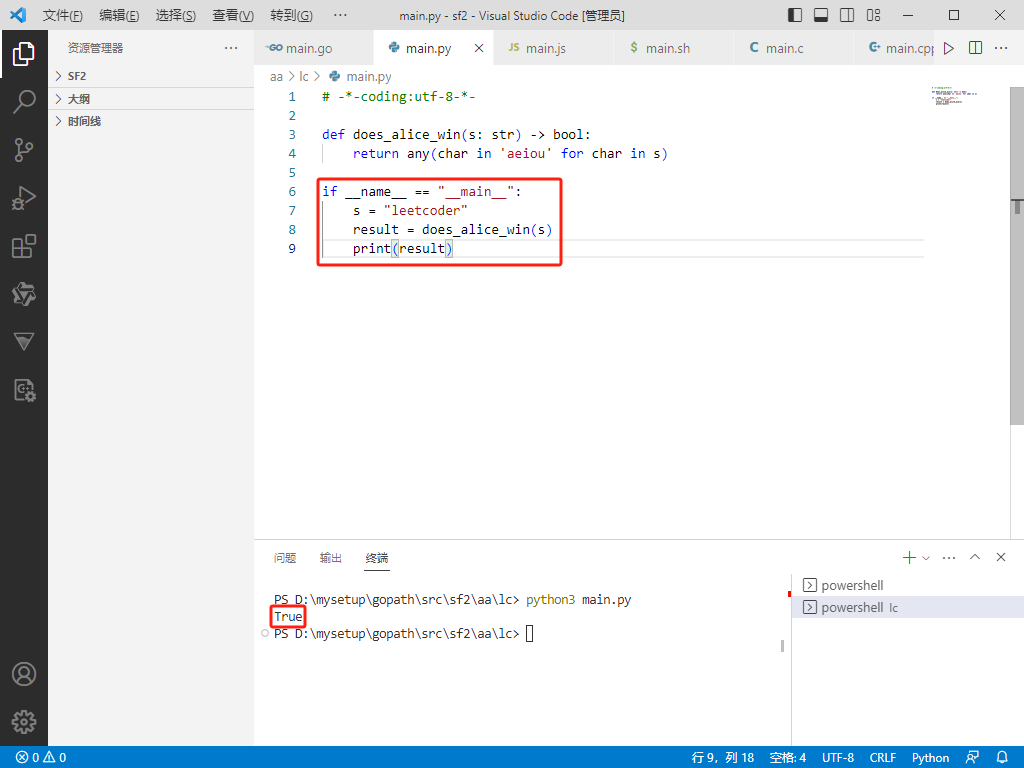Viewport: 1024px width, 768px height.
Task: Create a new terminal with plus icon
Action: (x=908, y=558)
